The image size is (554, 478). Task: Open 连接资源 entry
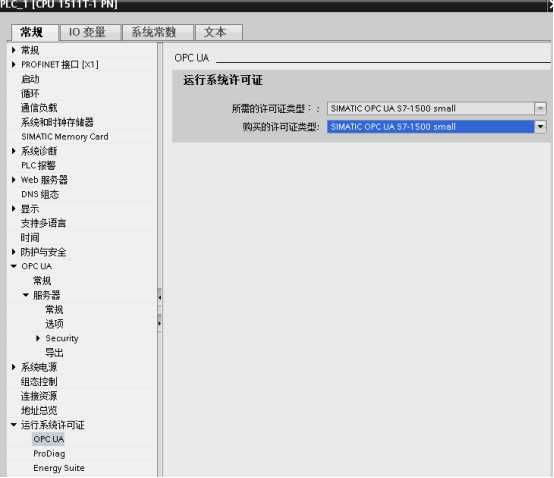tap(39, 396)
